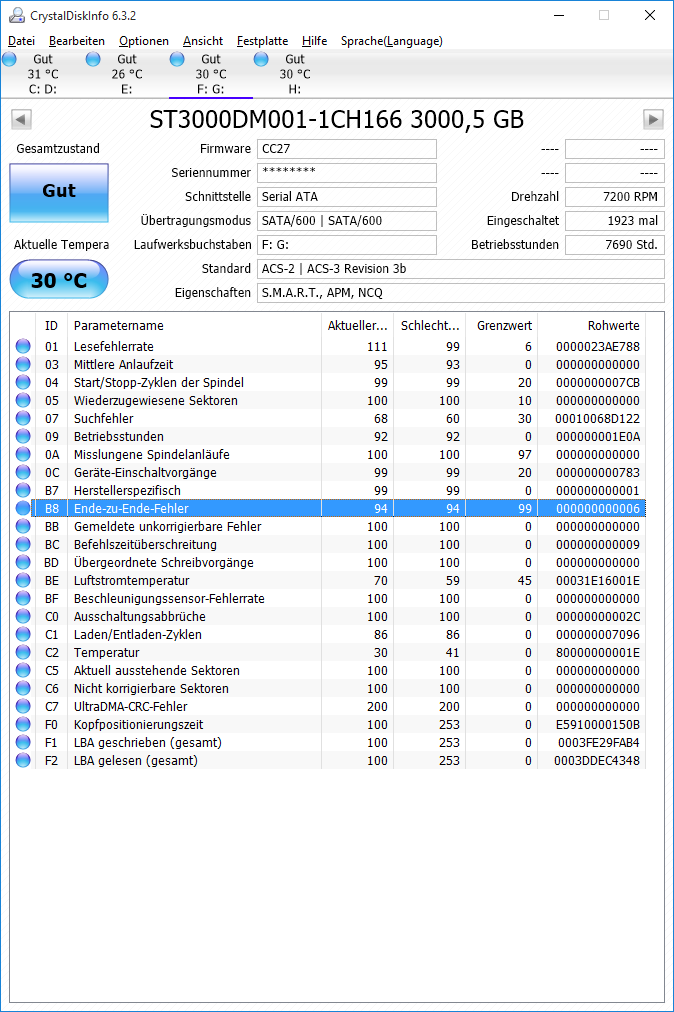Open the Datei menu
674x1012 pixels.
click(21, 41)
